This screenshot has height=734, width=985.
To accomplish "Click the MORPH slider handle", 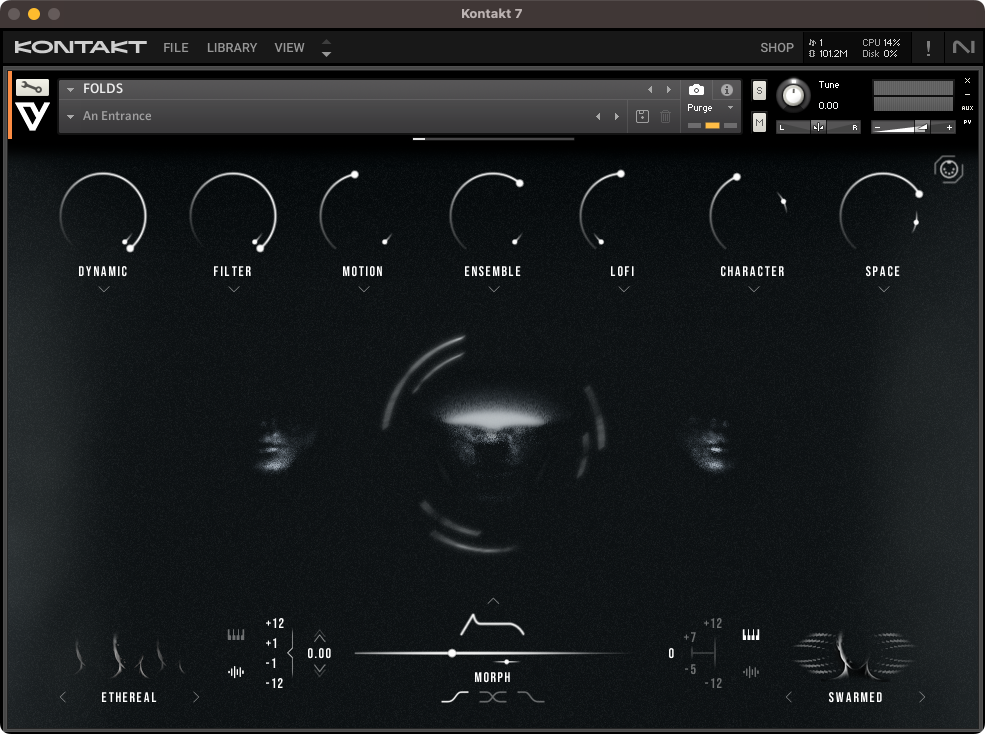I will [452, 653].
